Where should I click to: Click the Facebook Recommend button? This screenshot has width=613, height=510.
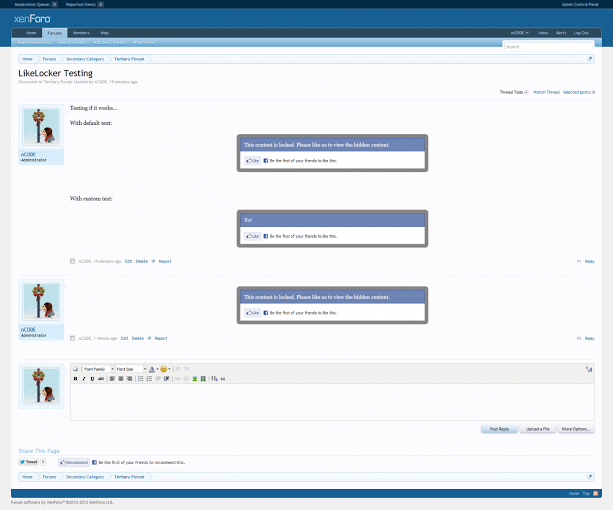coord(74,463)
